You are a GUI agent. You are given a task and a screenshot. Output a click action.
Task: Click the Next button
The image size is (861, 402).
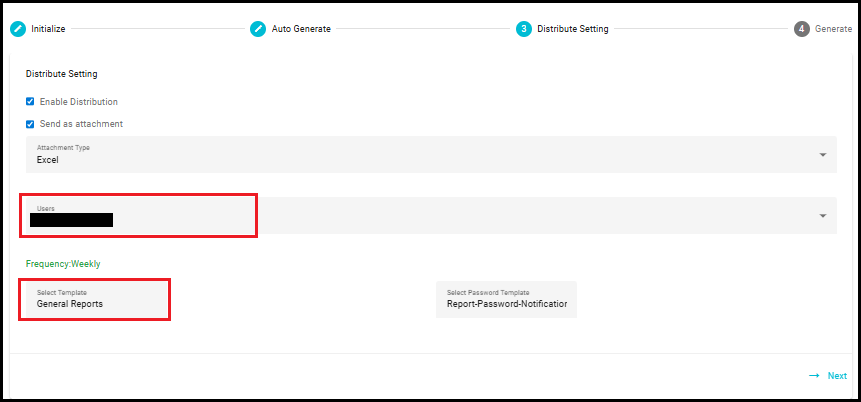click(x=828, y=376)
